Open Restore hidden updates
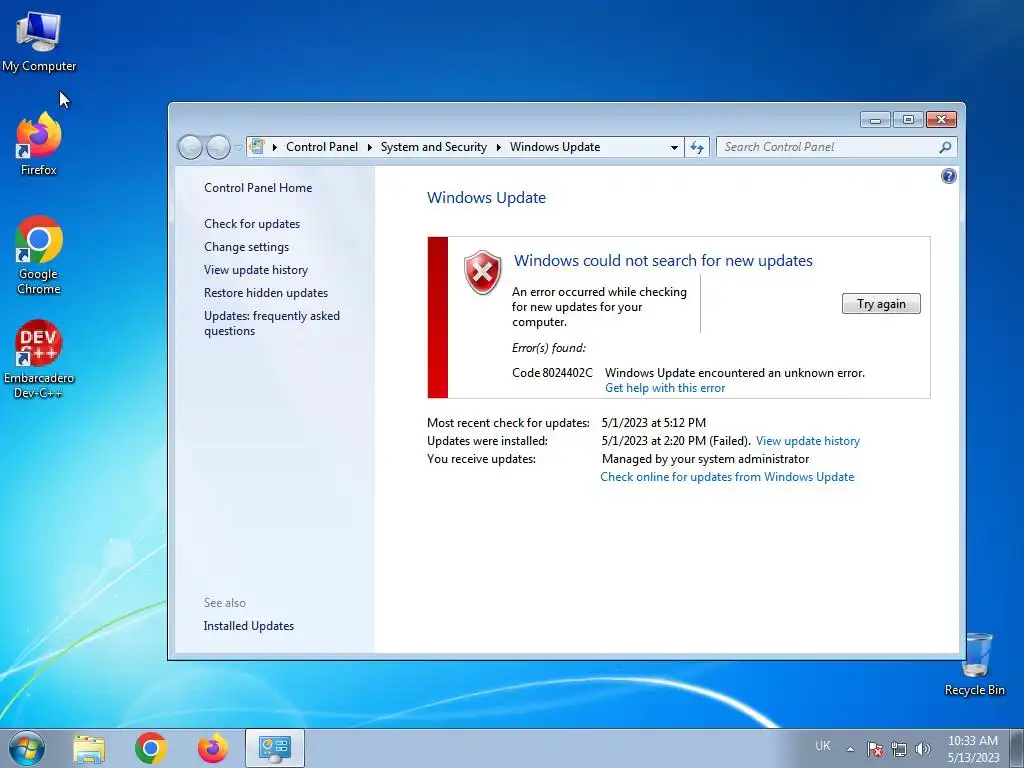 pyautogui.click(x=266, y=293)
